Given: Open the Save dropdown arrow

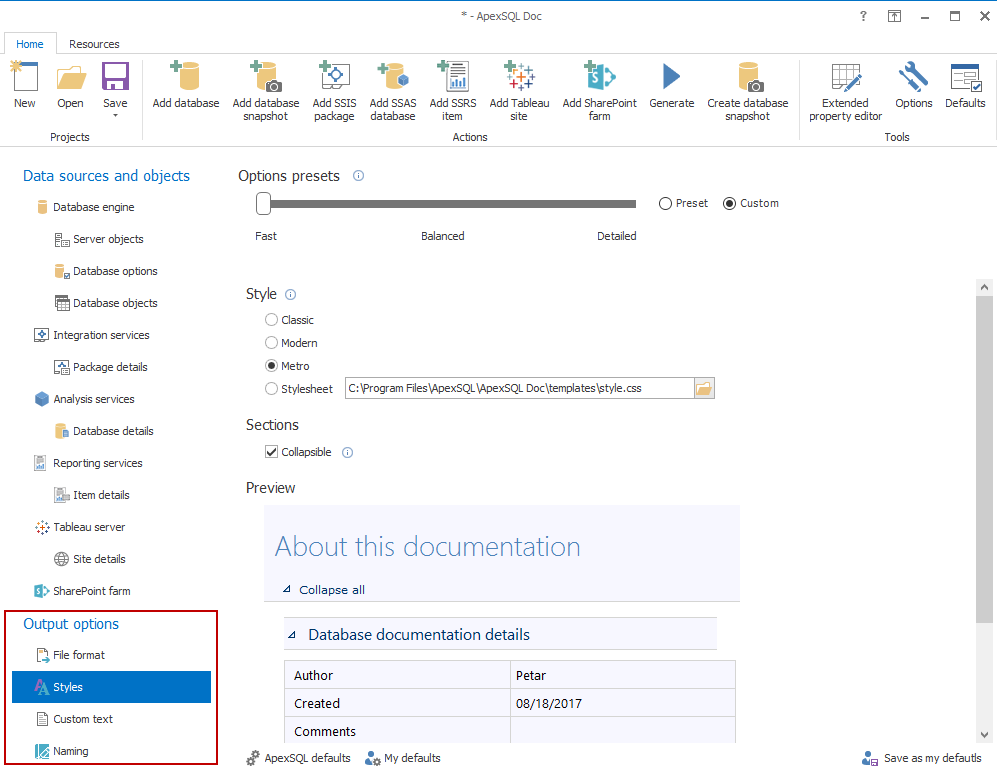Looking at the screenshot, I should point(115,116).
